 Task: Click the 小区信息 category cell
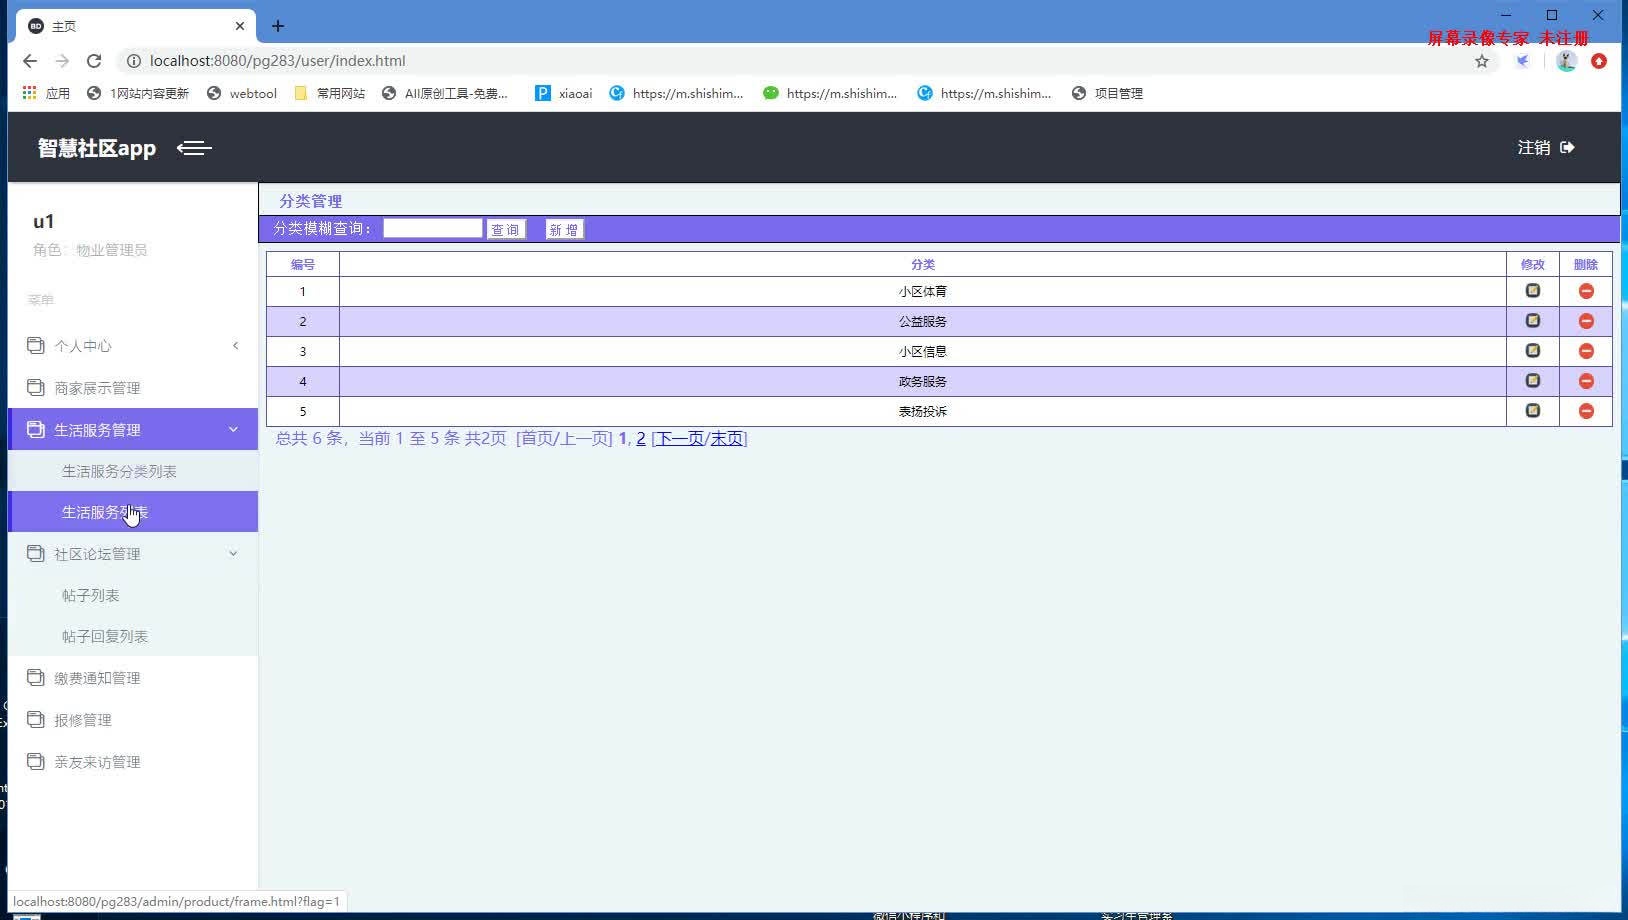[x=923, y=351]
